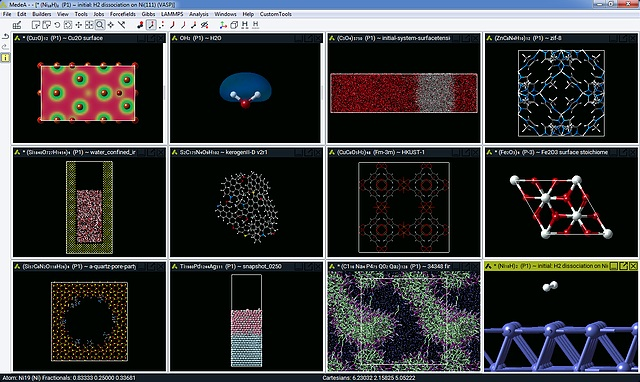This screenshot has height=382, width=640.
Task: Click the yellow info icon in sidebar
Action: (5, 58)
